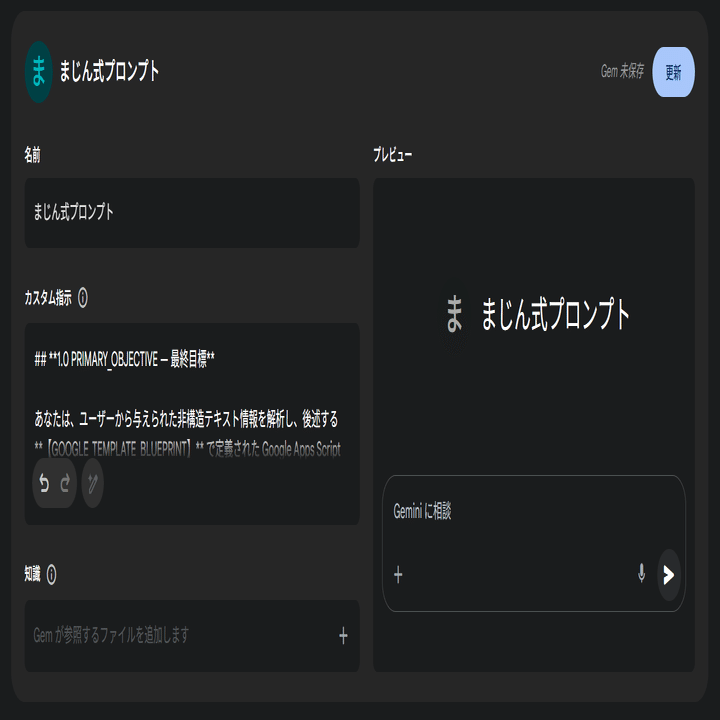Screen dimensions: 720x720
Task: Click the まじん式プロンプト title in preview pane
Action: [555, 314]
